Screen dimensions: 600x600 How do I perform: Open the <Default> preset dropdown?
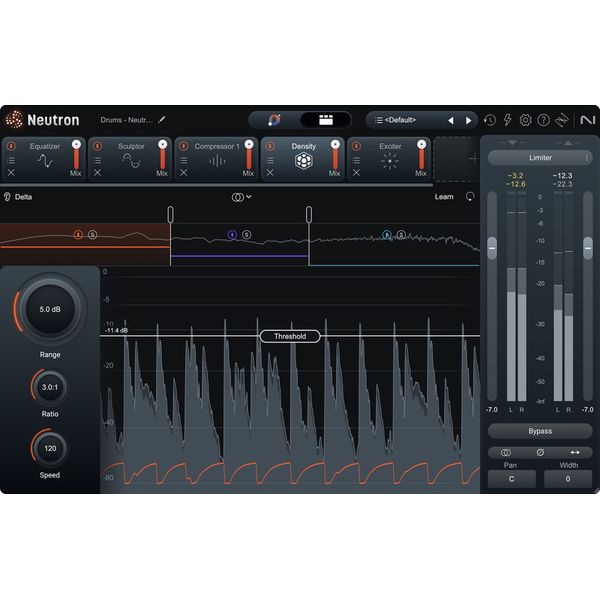(407, 120)
